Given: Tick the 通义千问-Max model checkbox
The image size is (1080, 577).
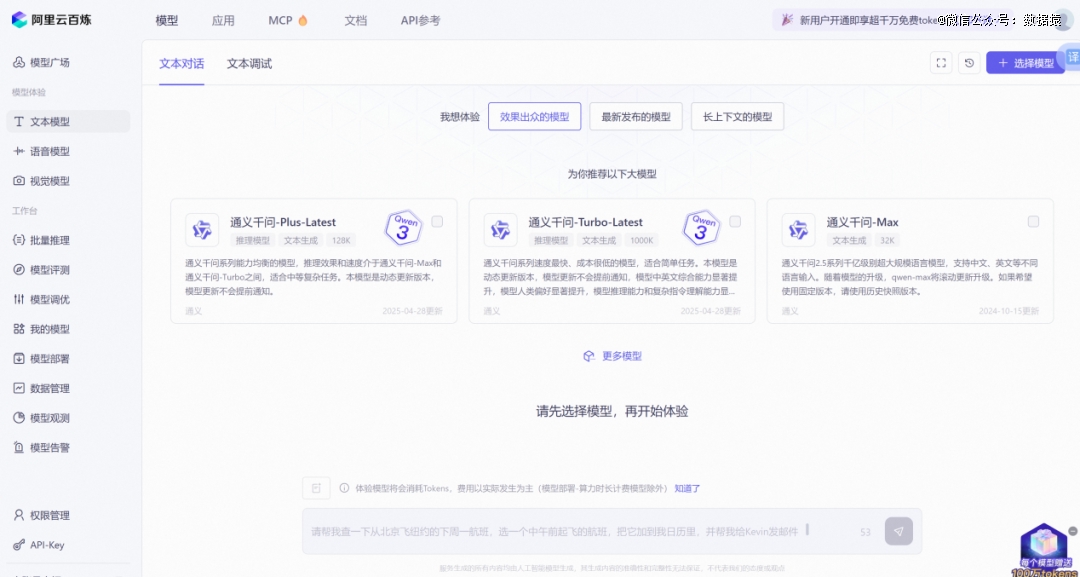Looking at the screenshot, I should [x=1033, y=221].
